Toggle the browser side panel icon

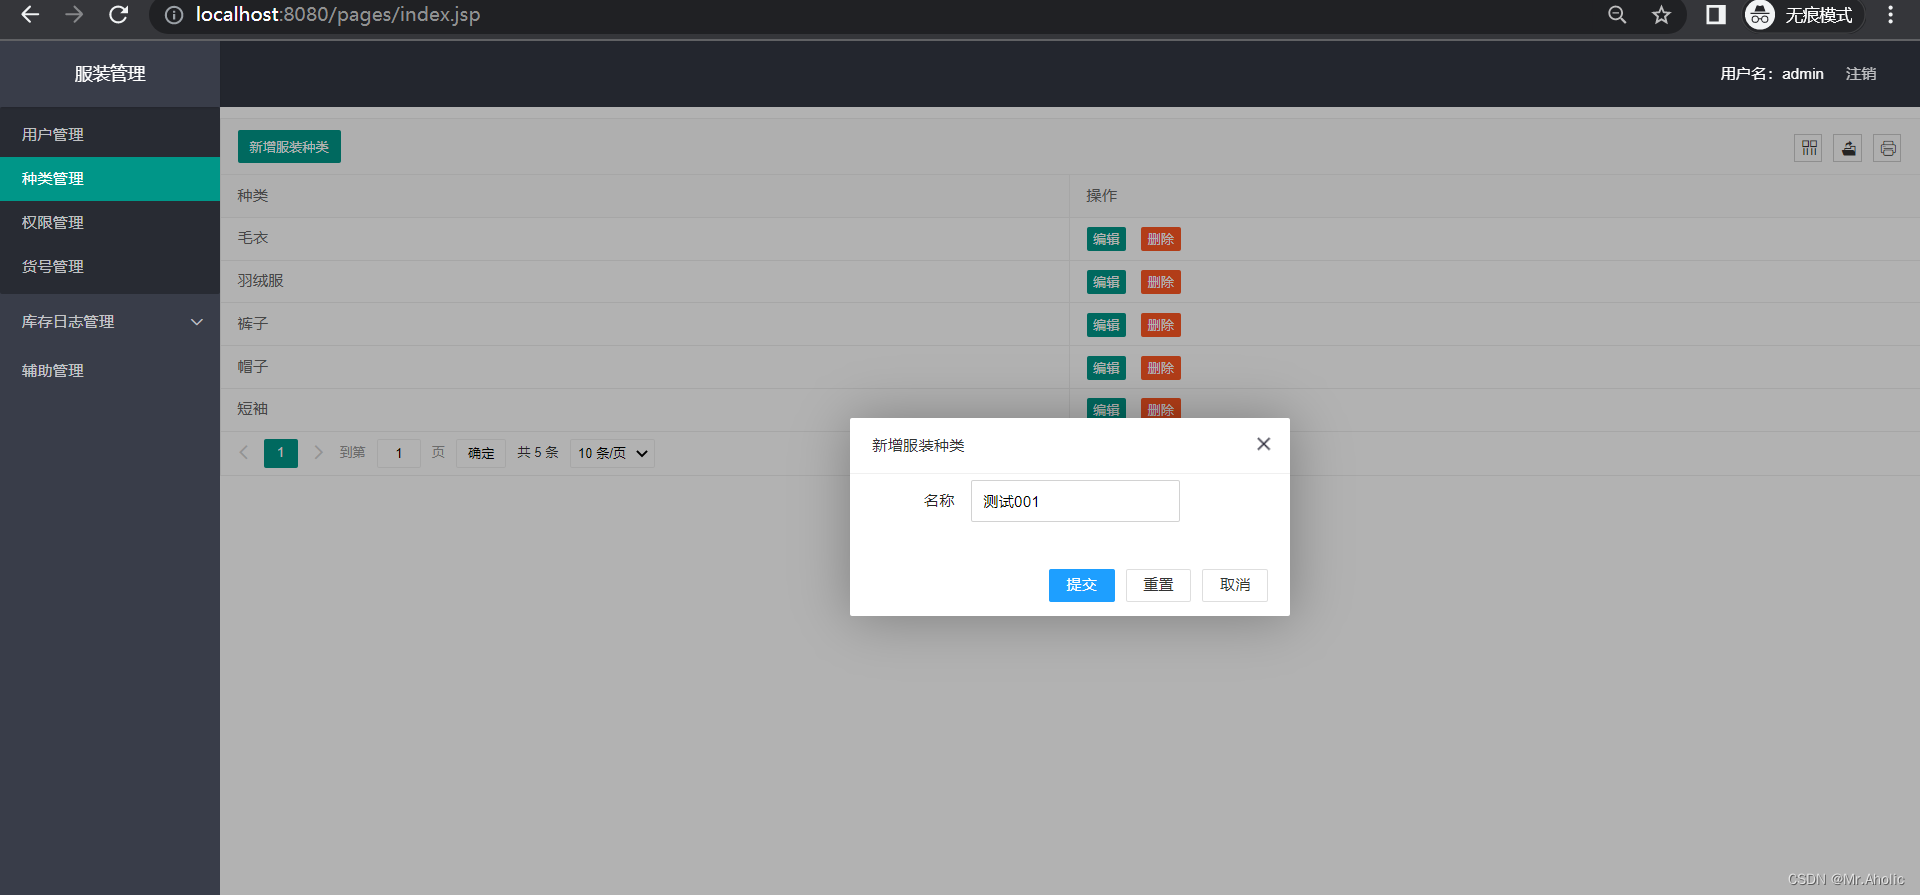[x=1716, y=15]
